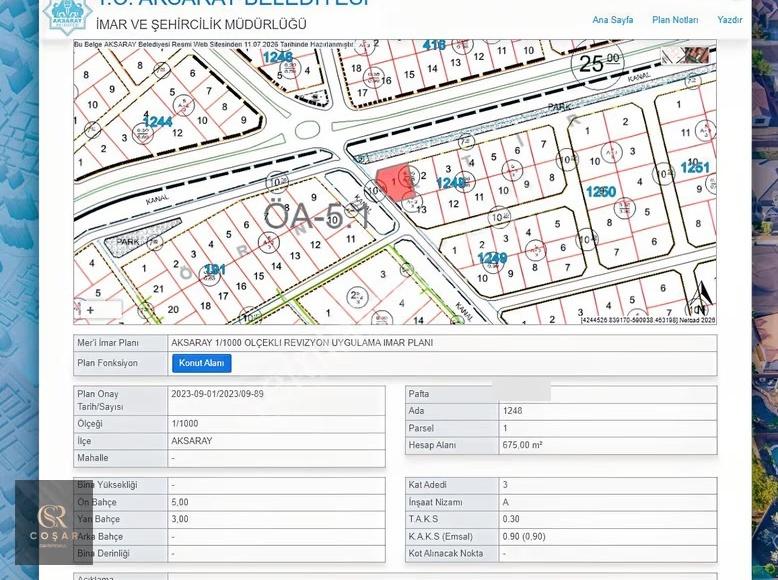This screenshot has width=778, height=580.
Task: Go to Ana Sayfa
Action: click(x=612, y=20)
